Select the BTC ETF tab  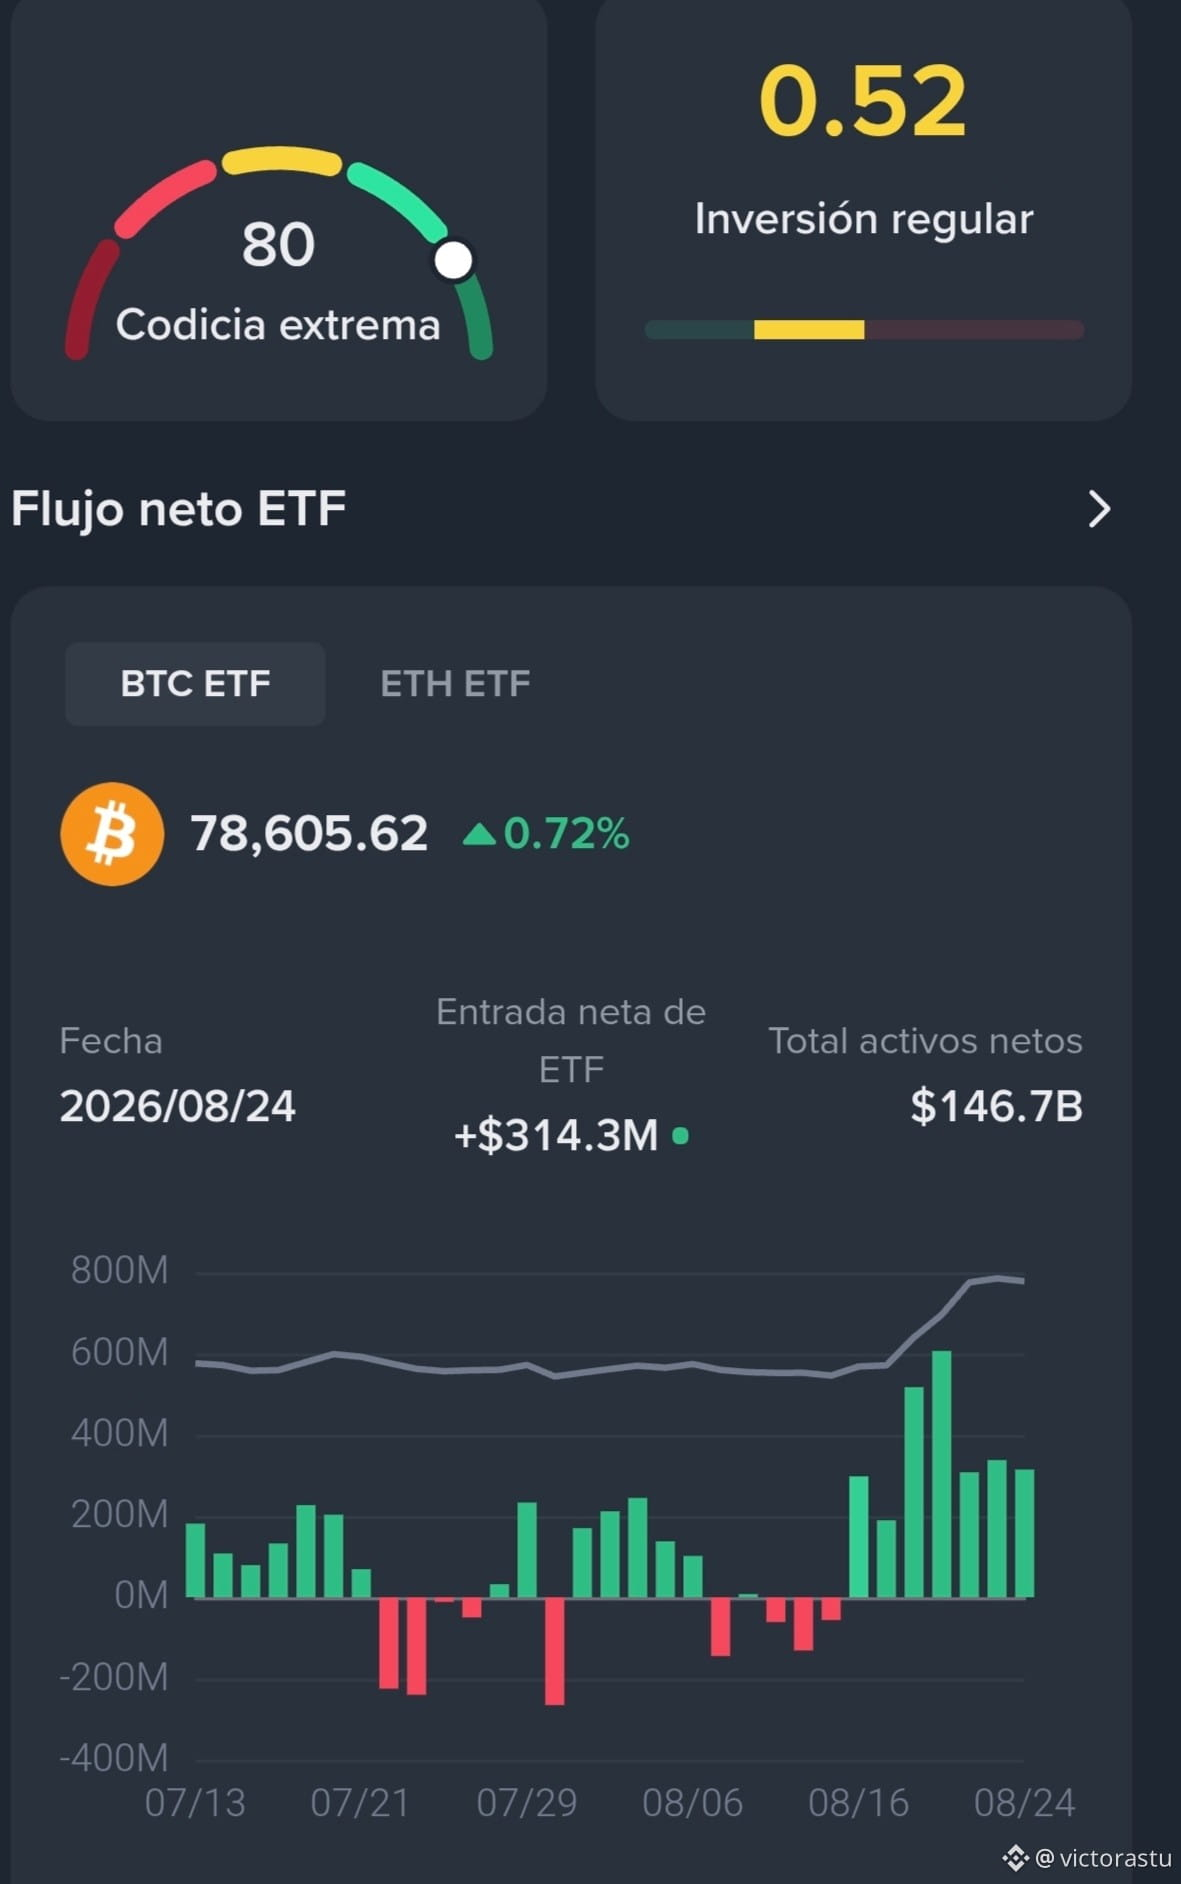click(195, 684)
